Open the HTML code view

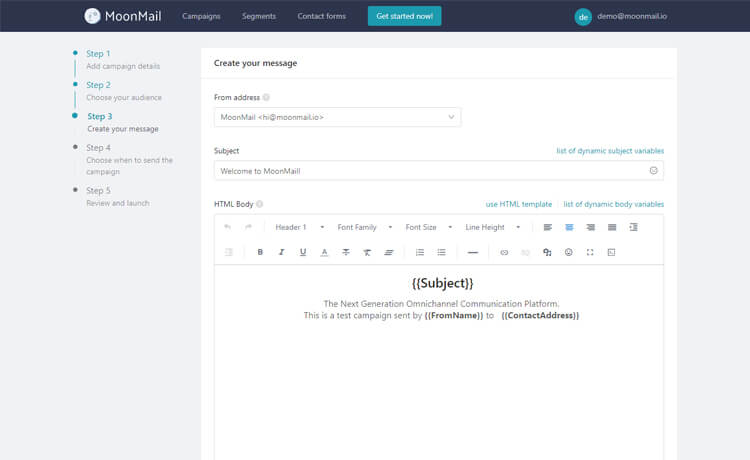[611, 252]
